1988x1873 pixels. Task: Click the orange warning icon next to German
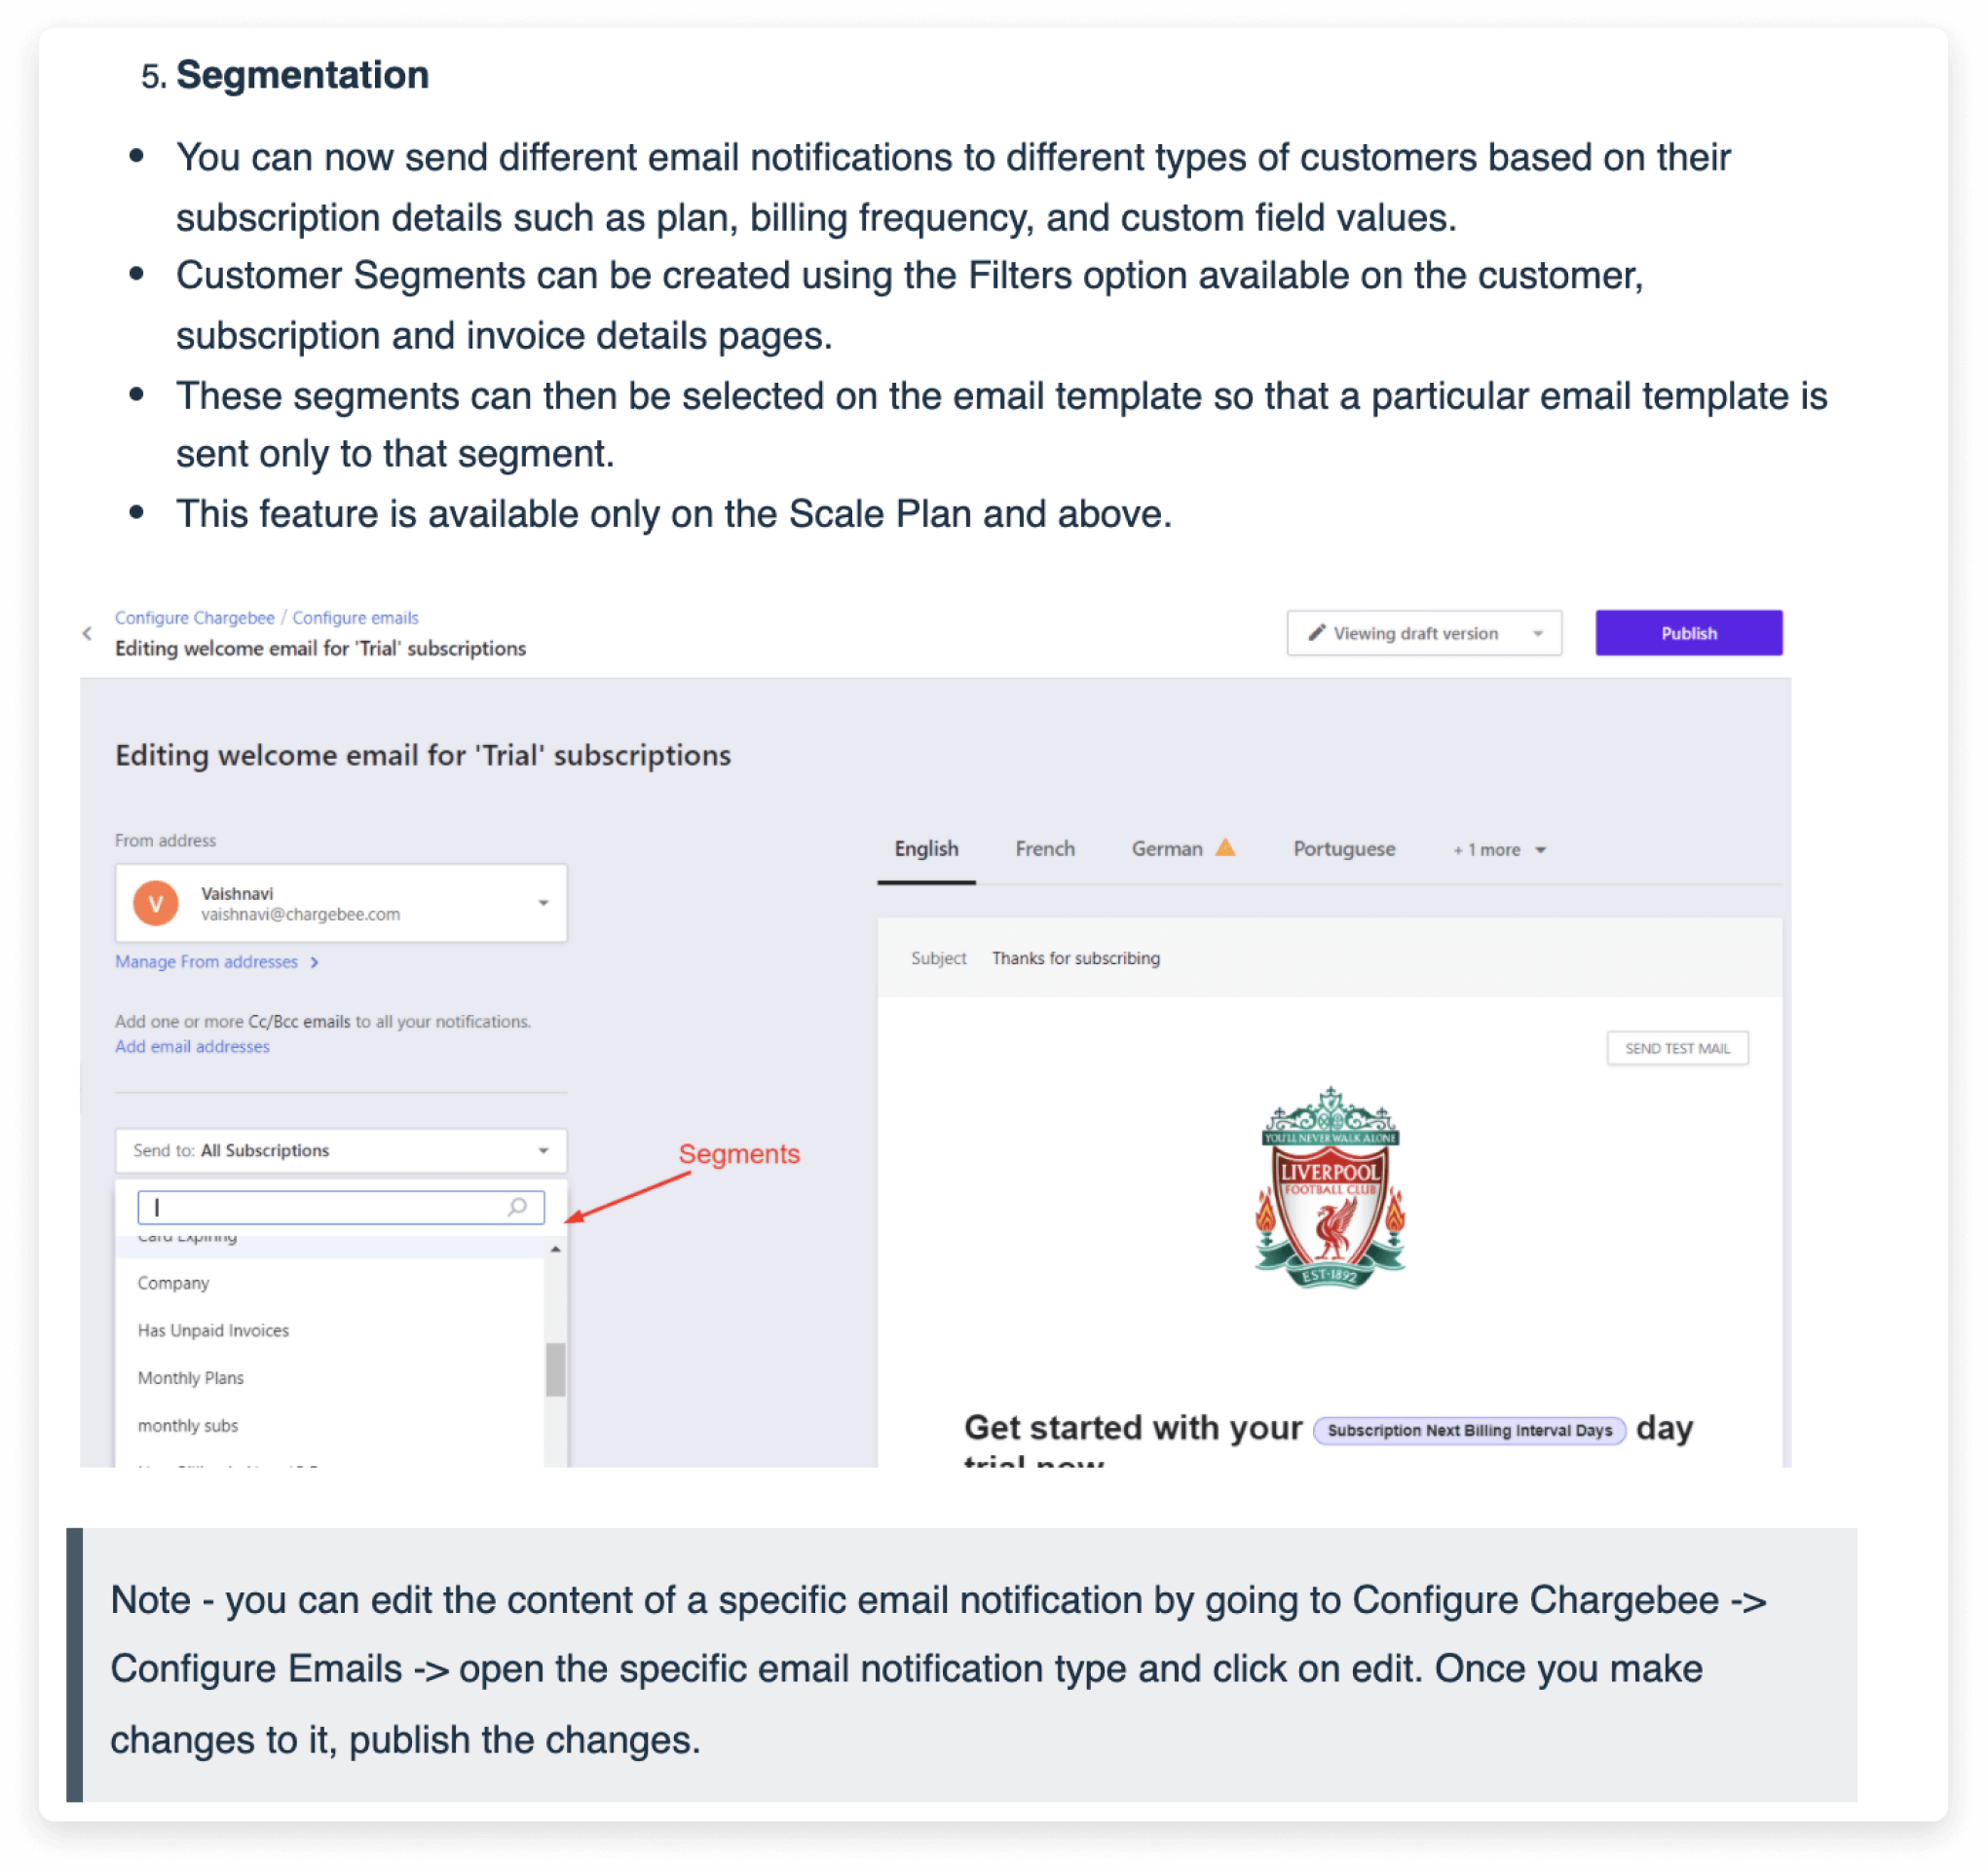(x=1225, y=848)
